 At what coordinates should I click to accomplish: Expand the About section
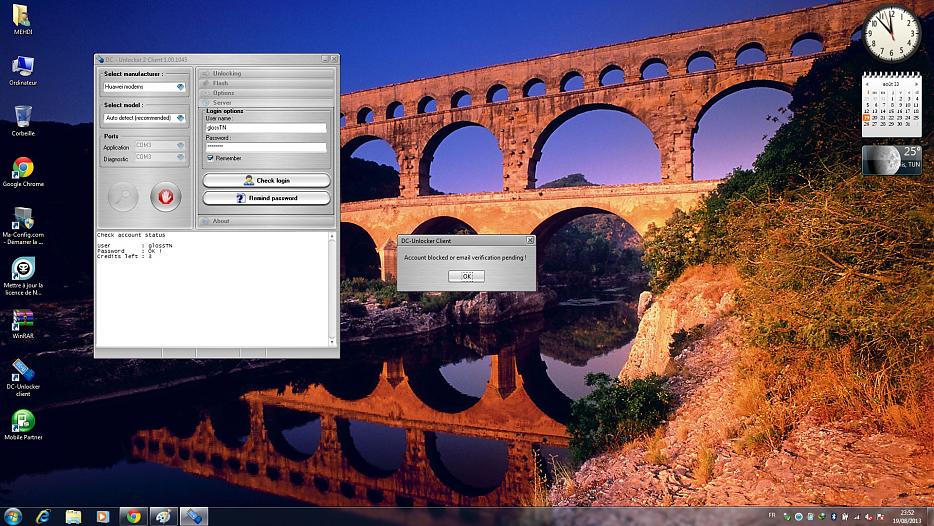point(265,221)
